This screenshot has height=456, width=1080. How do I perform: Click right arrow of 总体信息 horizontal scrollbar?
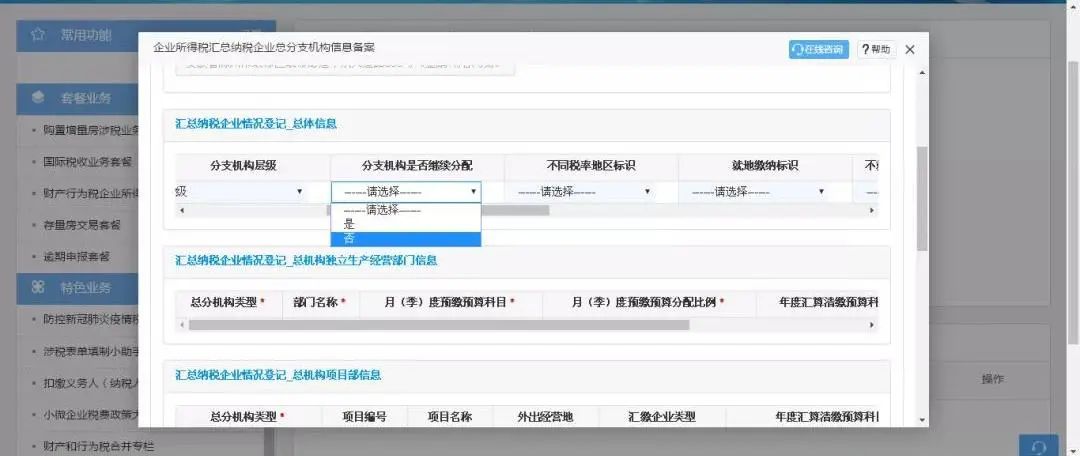pyautogui.click(x=872, y=210)
